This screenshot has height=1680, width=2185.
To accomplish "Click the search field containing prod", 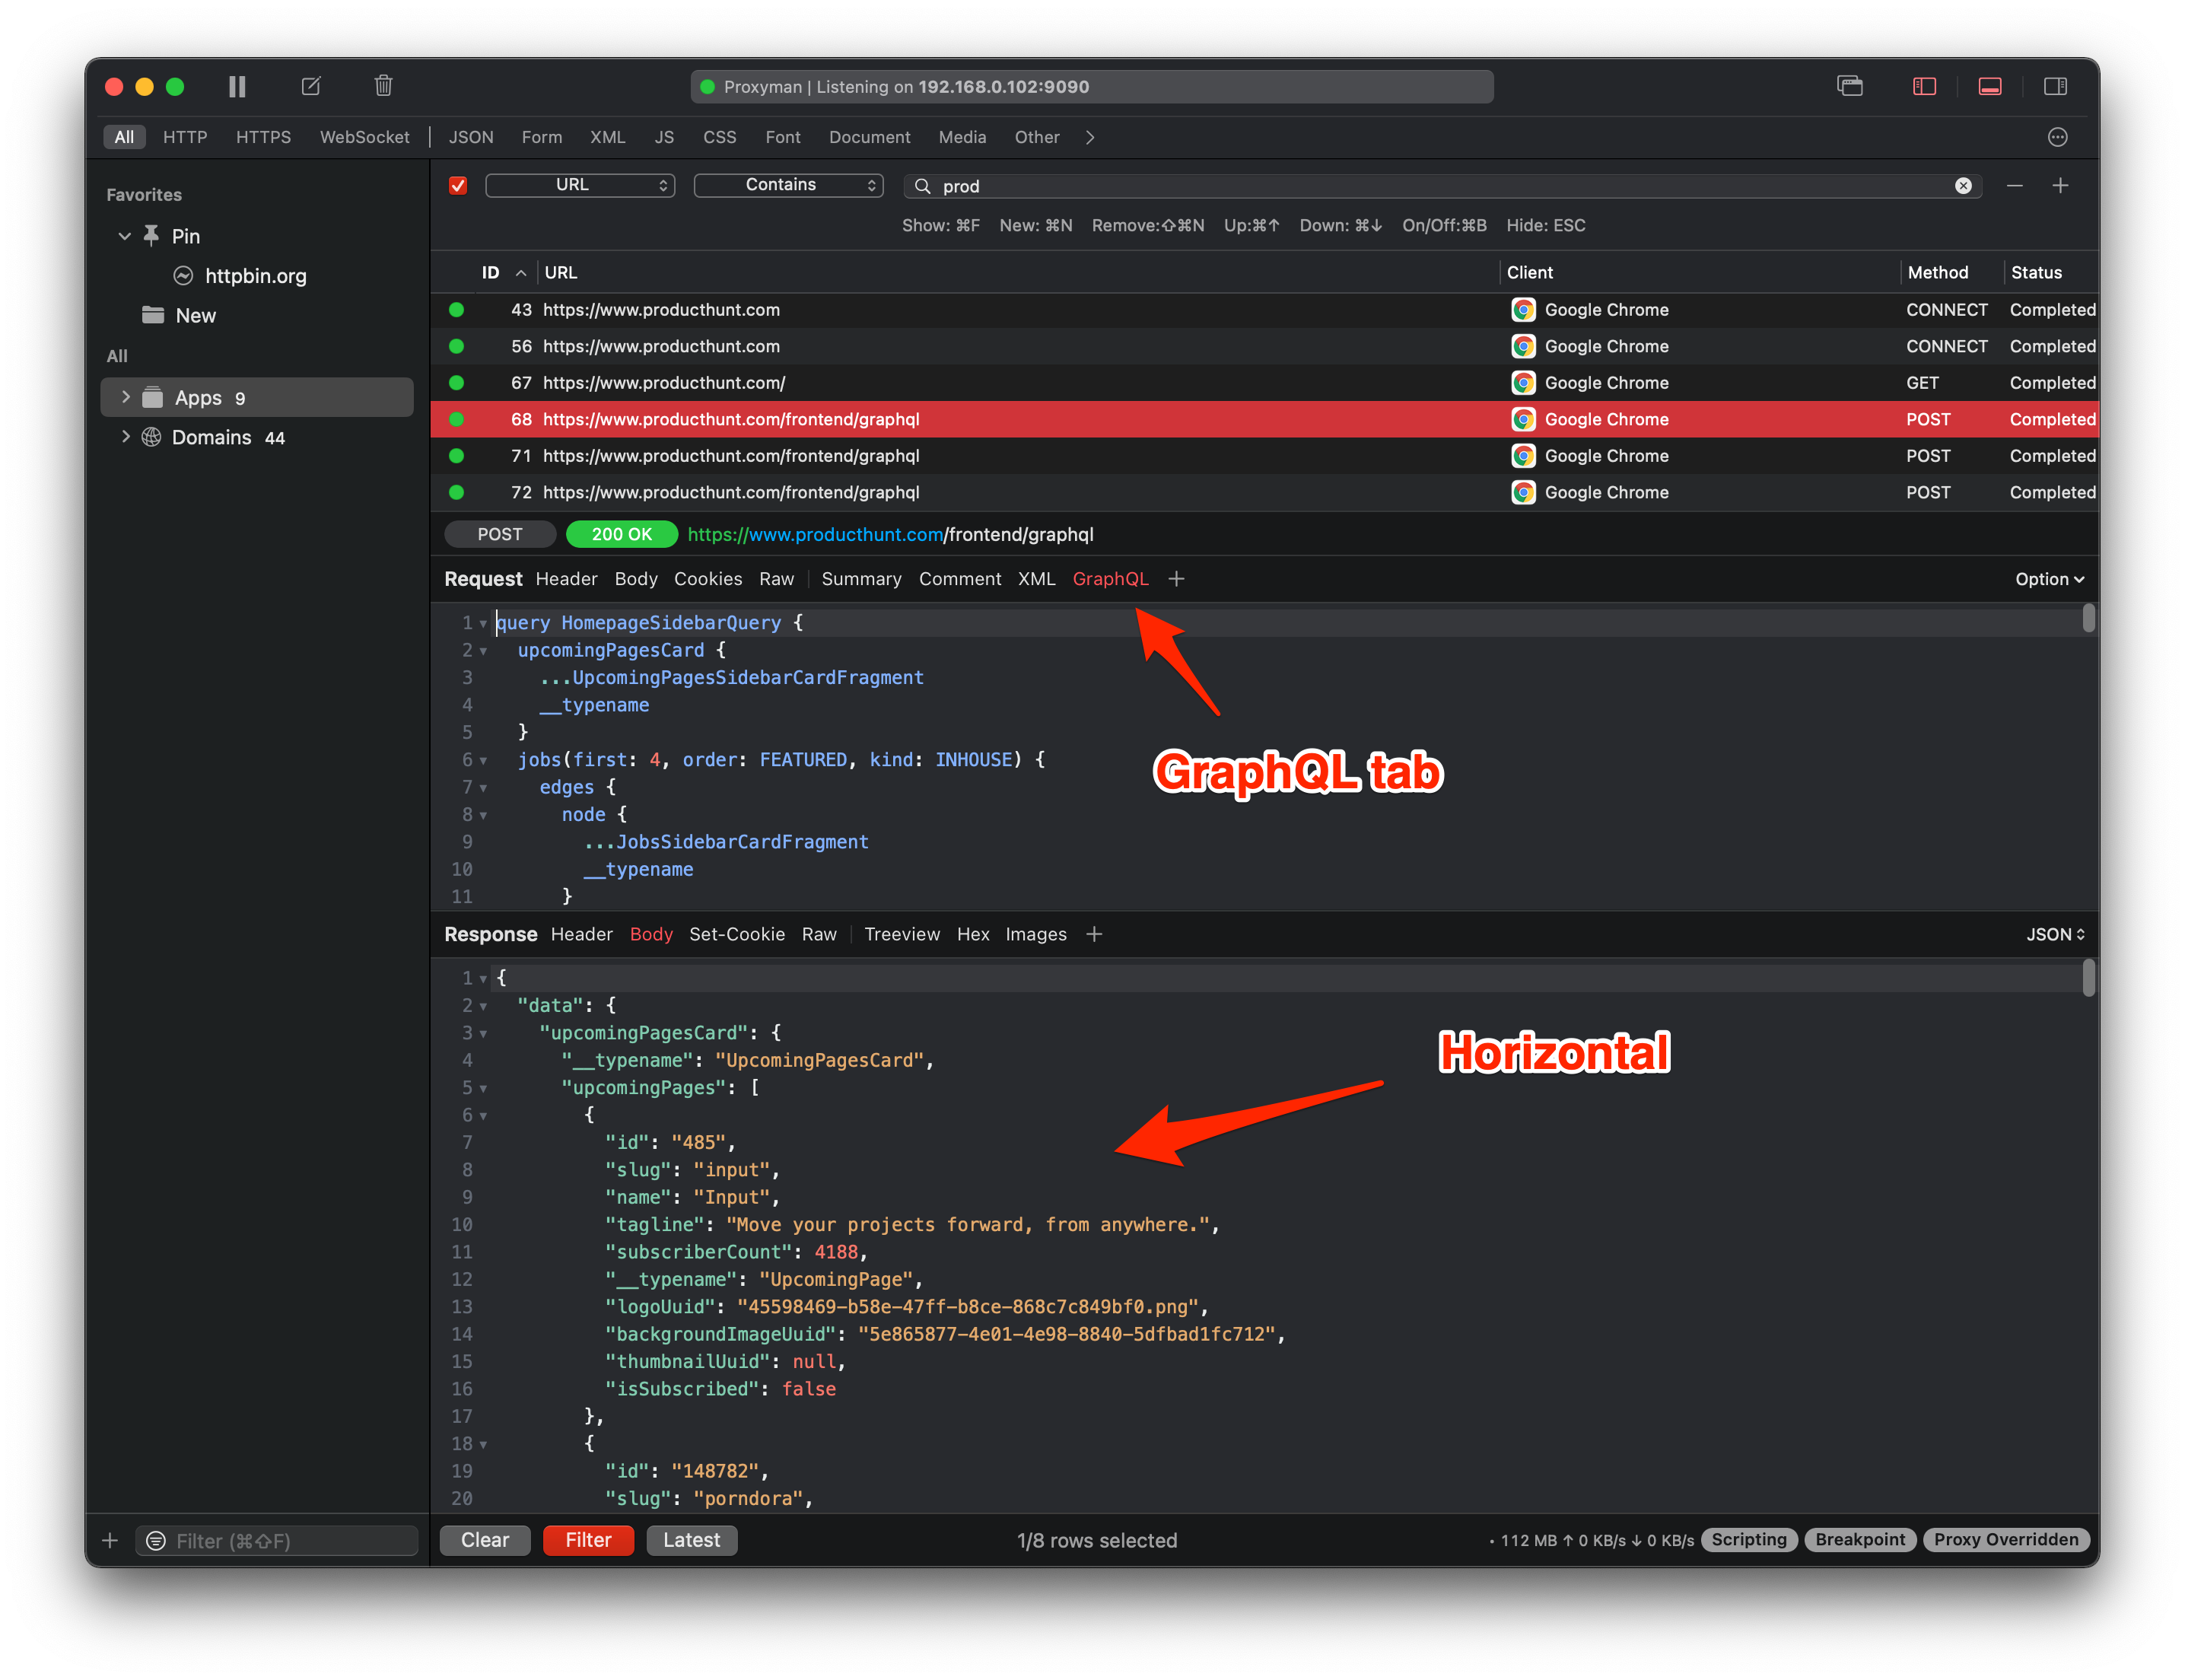I will click(1200, 186).
